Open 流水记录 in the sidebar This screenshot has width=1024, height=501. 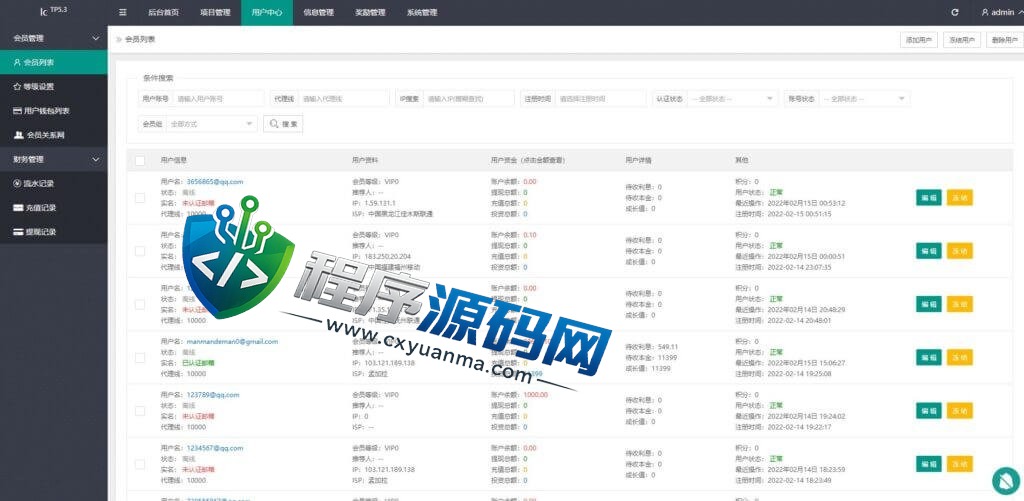(54, 184)
